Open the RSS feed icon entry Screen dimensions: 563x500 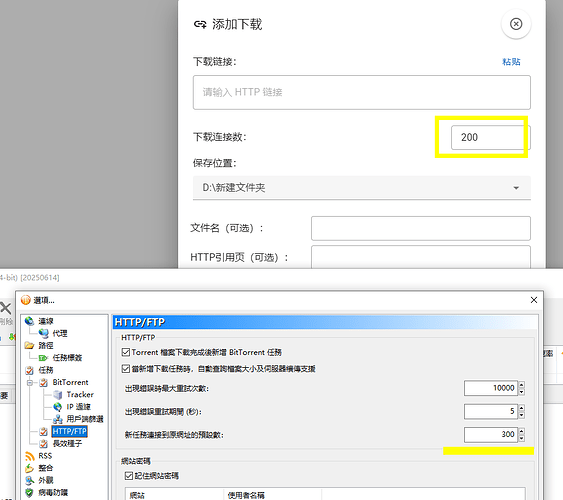(x=29, y=456)
